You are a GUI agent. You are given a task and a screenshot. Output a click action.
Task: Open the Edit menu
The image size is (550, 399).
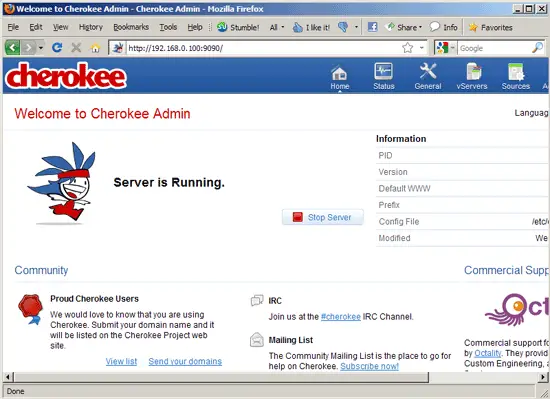(x=35, y=27)
